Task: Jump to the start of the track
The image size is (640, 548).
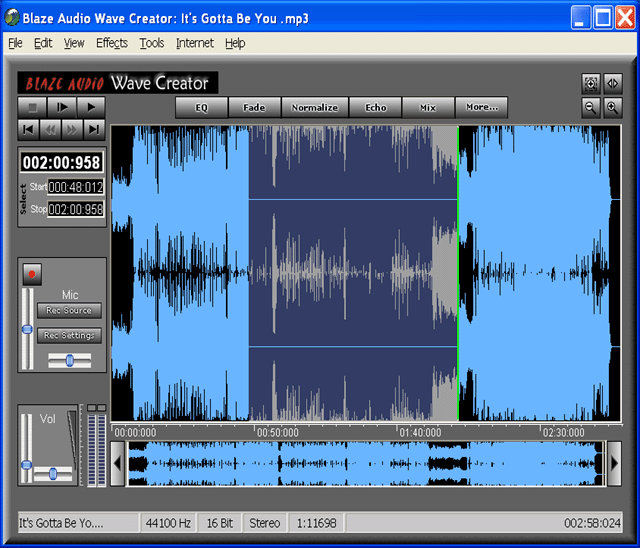Action: click(29, 130)
